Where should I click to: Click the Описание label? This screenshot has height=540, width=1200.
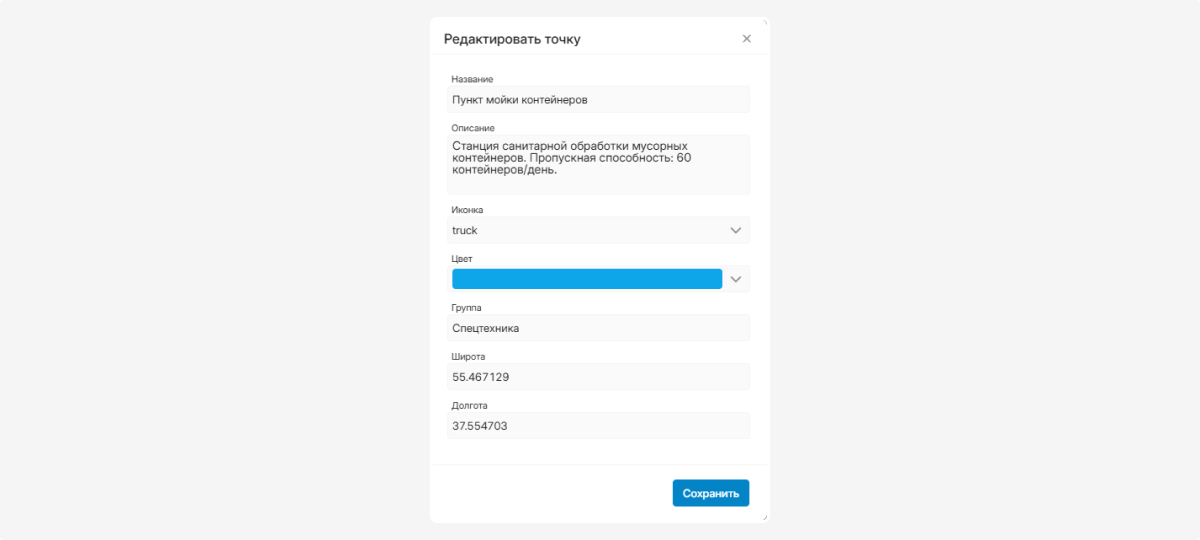click(473, 127)
